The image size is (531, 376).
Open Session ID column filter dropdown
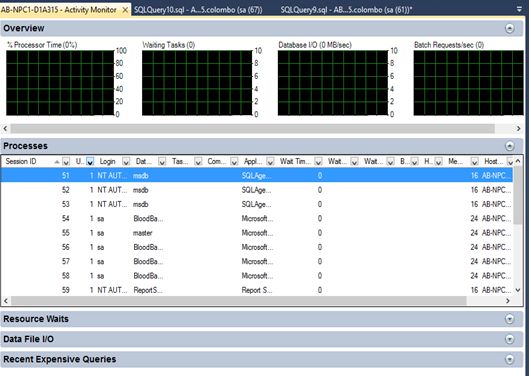click(66, 162)
